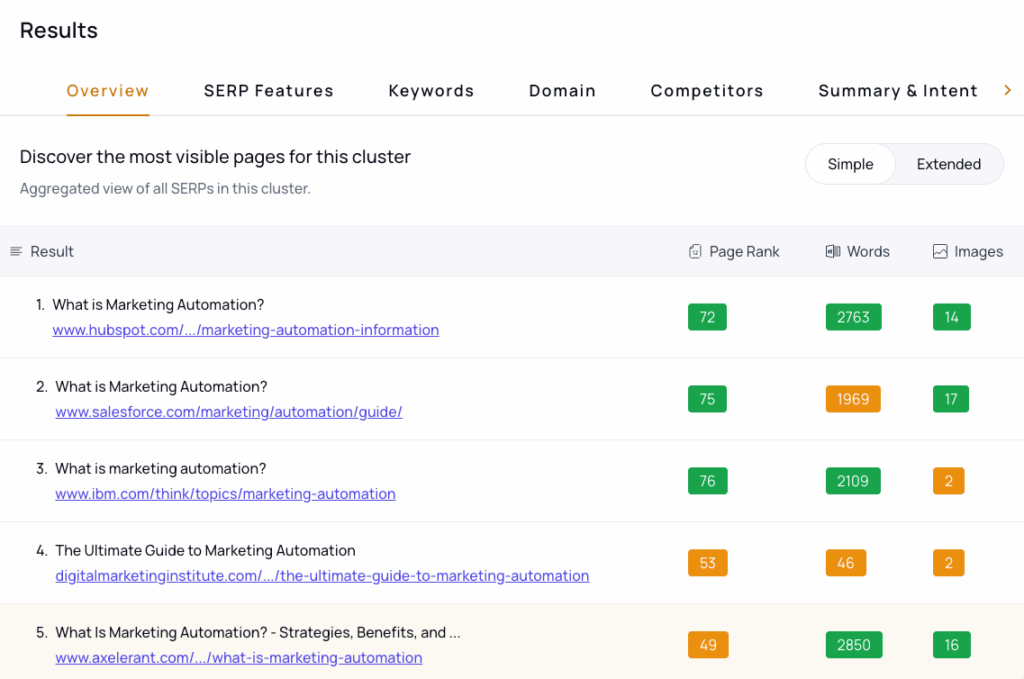The image size is (1024, 679).
Task: Open the Summary & Intent tab
Action: tap(897, 91)
